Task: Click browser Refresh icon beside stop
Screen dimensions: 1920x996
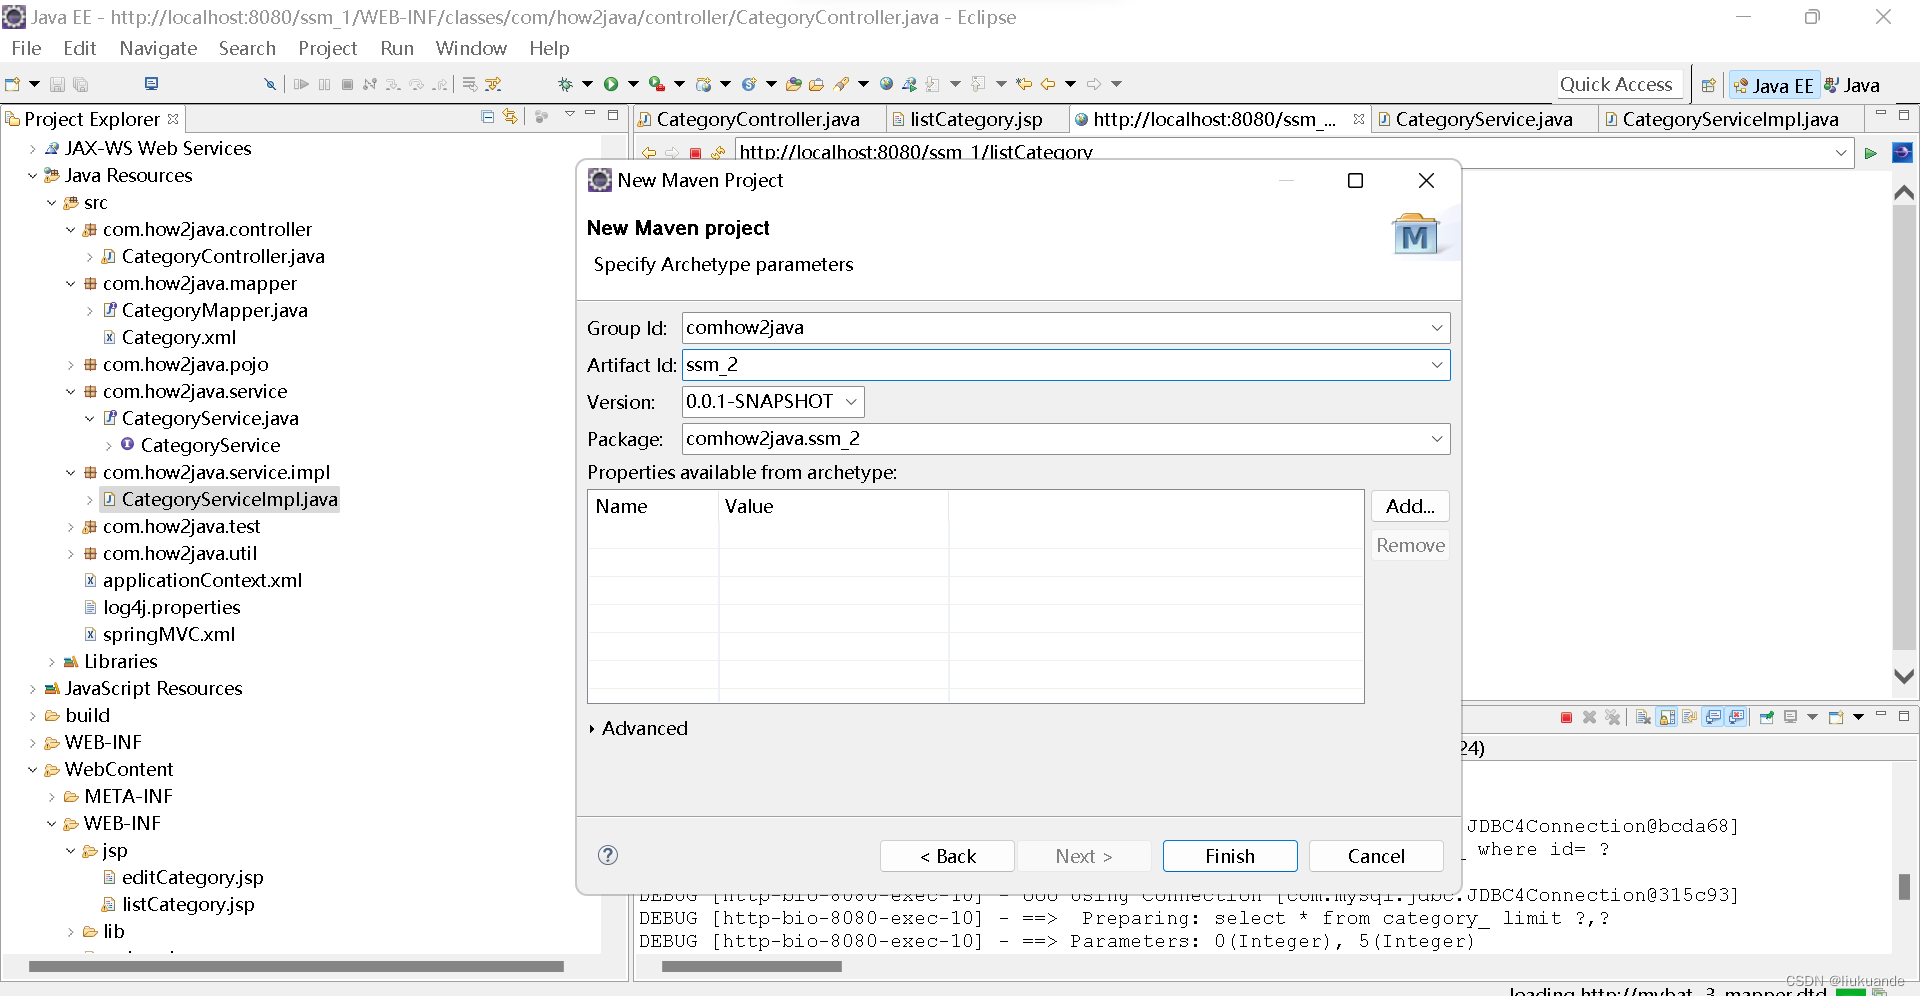Action: tap(718, 153)
